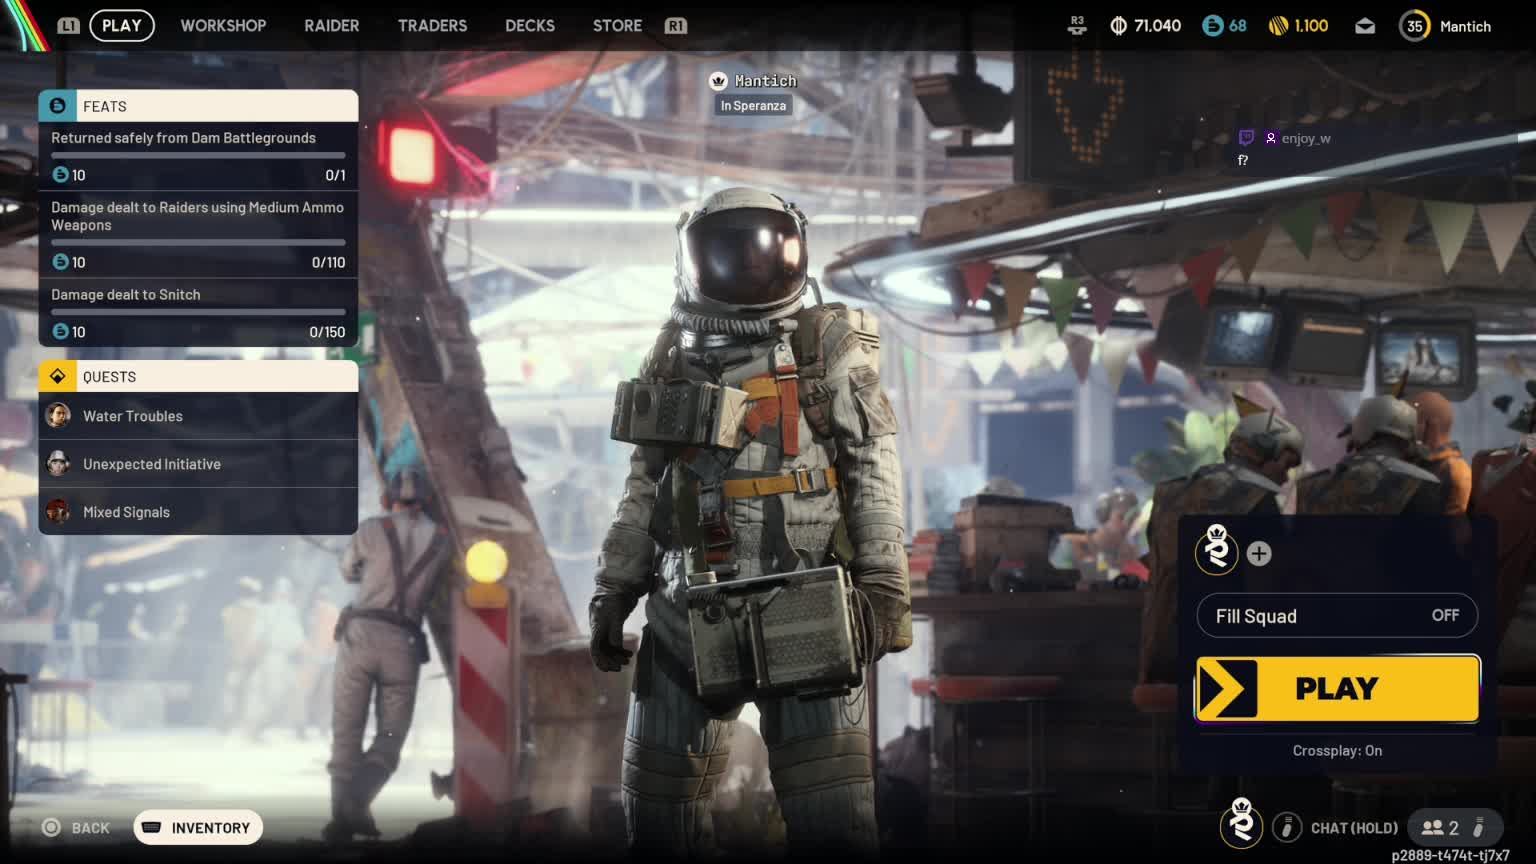Click the BACK label
Image resolution: width=1536 pixels, height=864 pixels.
(x=91, y=828)
